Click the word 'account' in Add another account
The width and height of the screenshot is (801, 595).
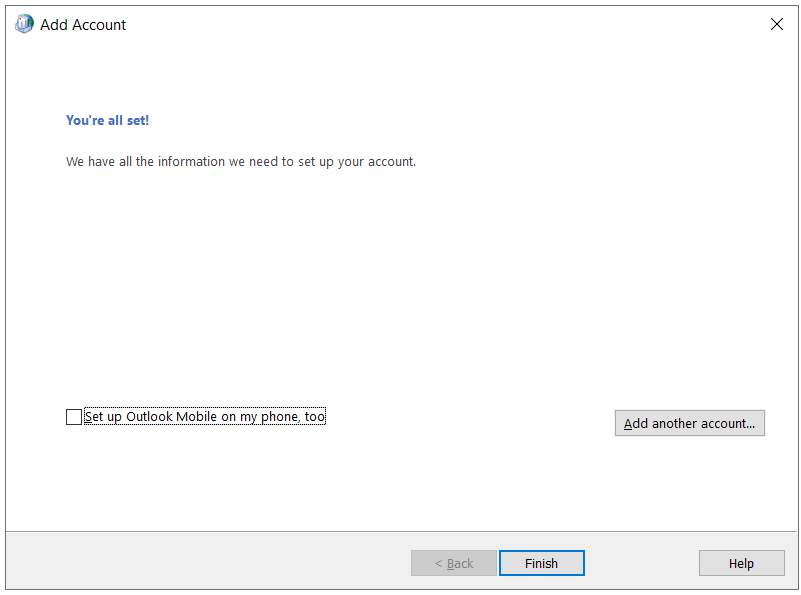[x=727, y=423]
